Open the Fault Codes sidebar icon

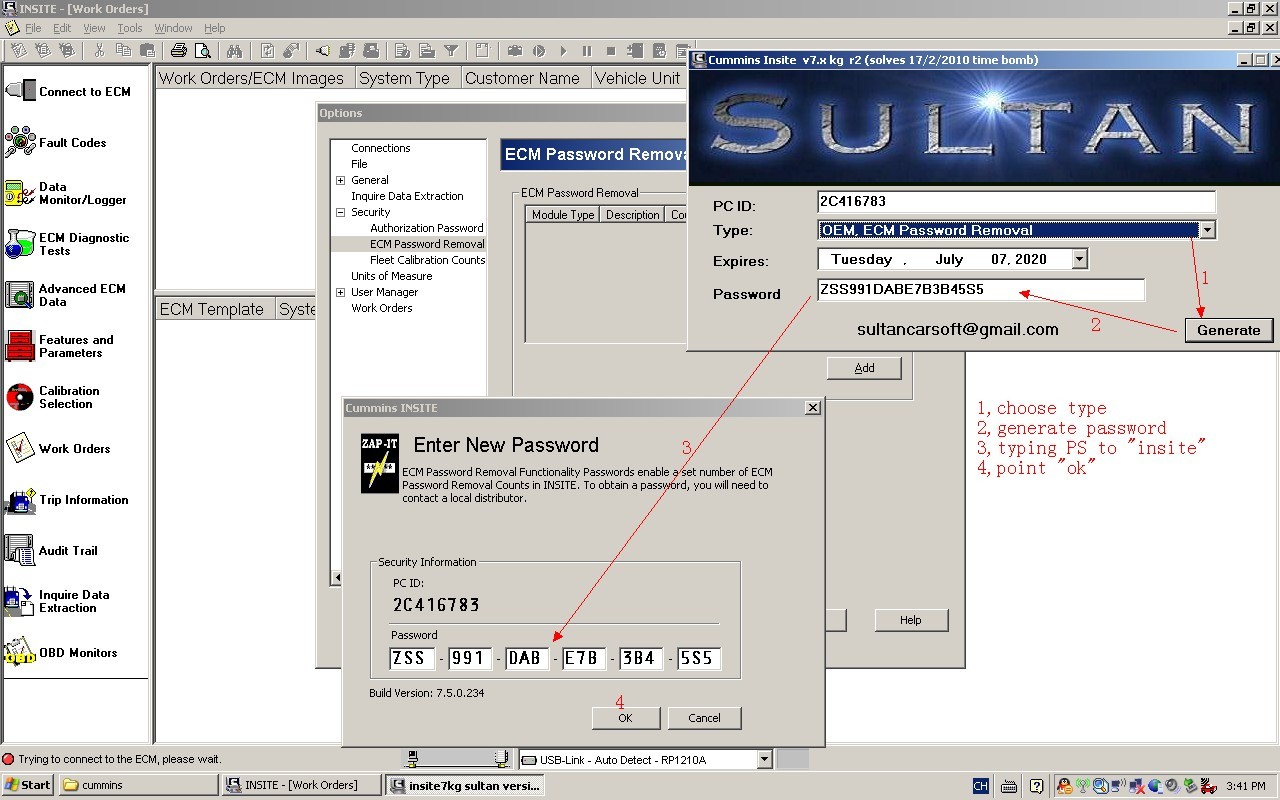[20, 142]
